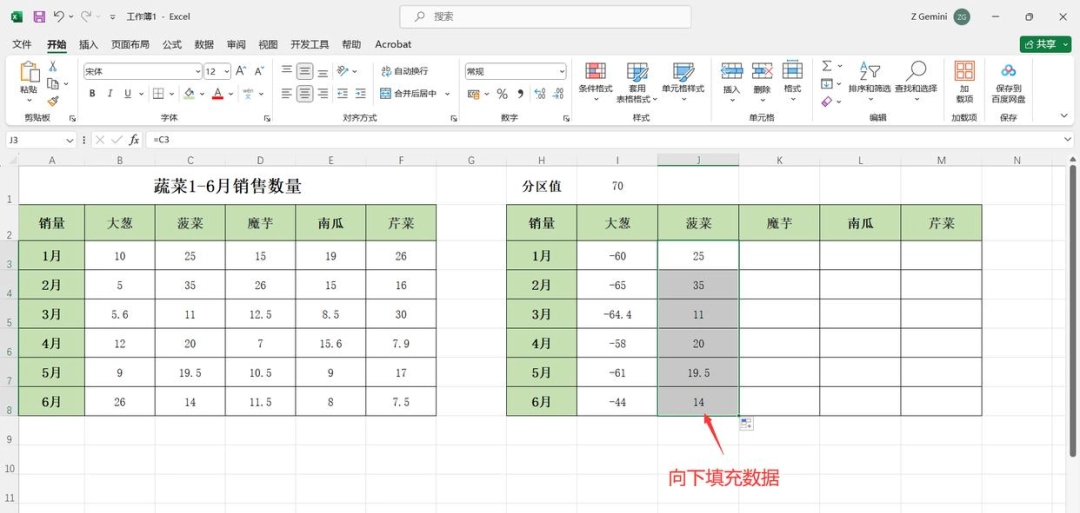Apply the red font color
The image size is (1080, 513).
[x=218, y=94]
